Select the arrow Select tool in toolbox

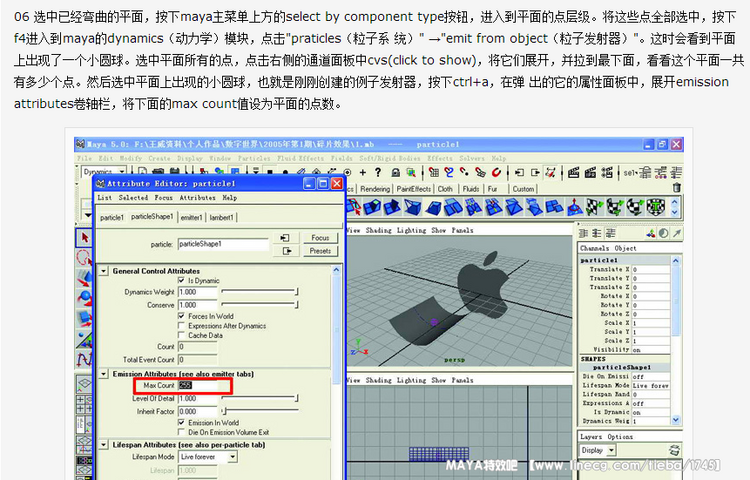[x=84, y=238]
